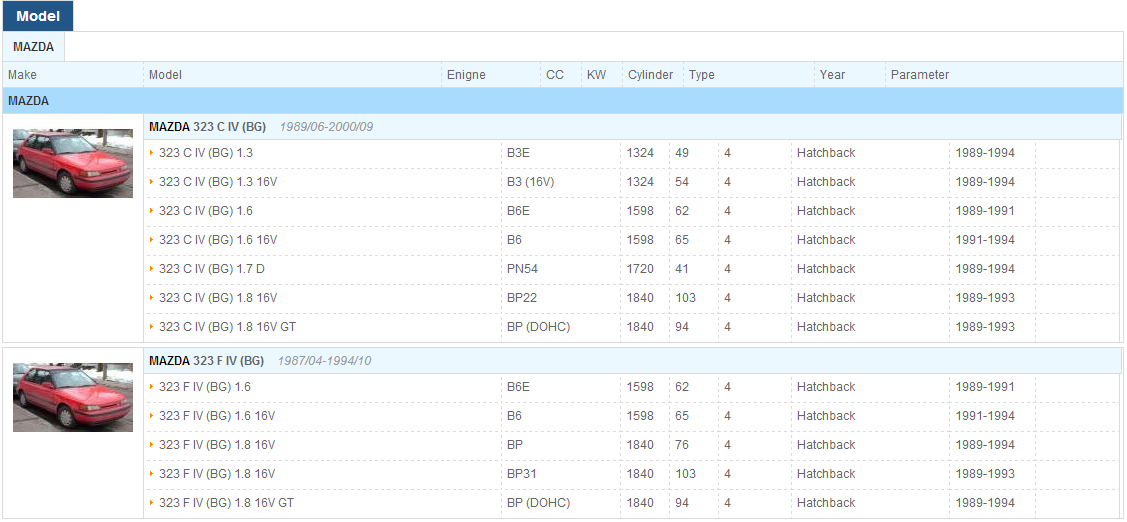Click the orange arrow beside 323 C IV (BG) 1.3 16V

[152, 182]
